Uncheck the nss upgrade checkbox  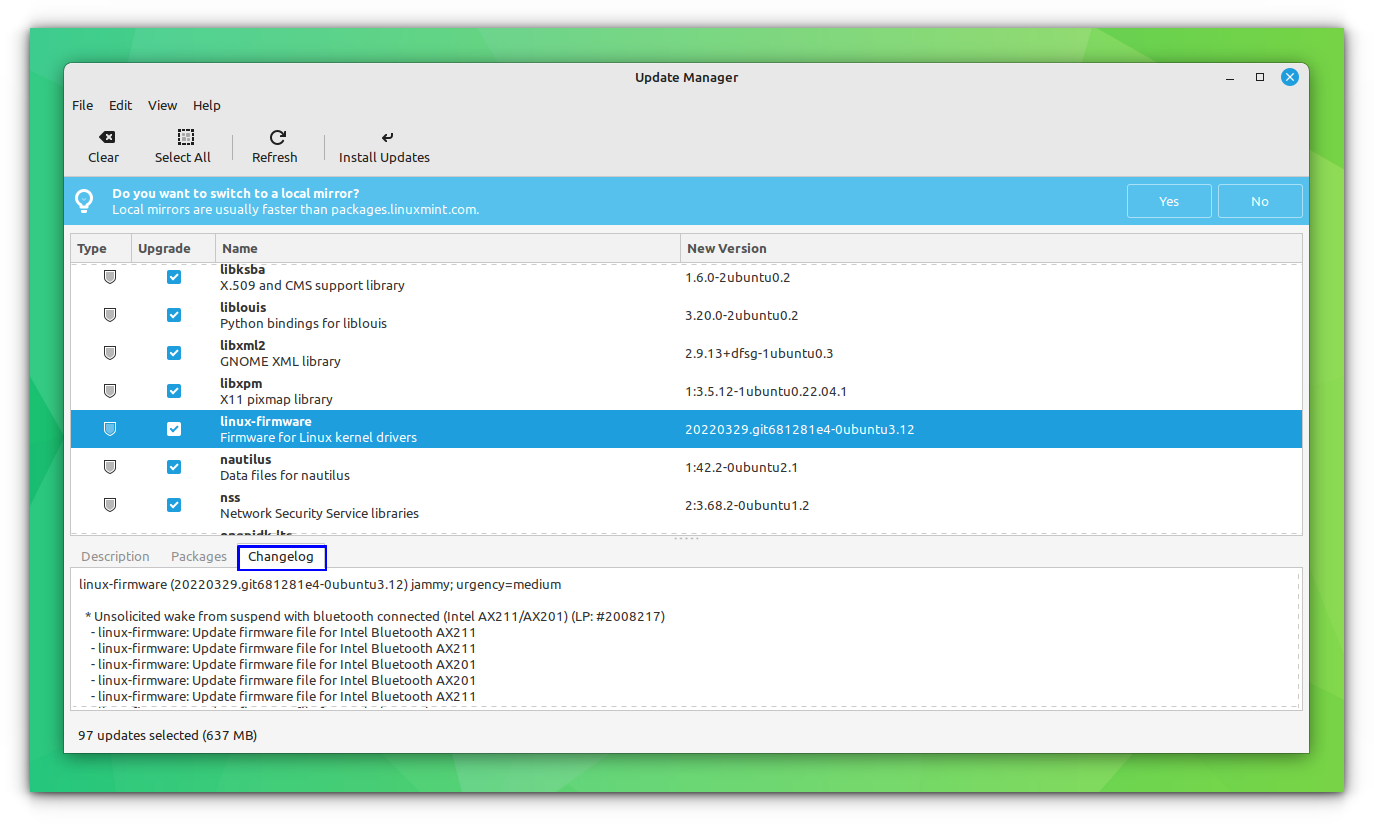click(174, 504)
